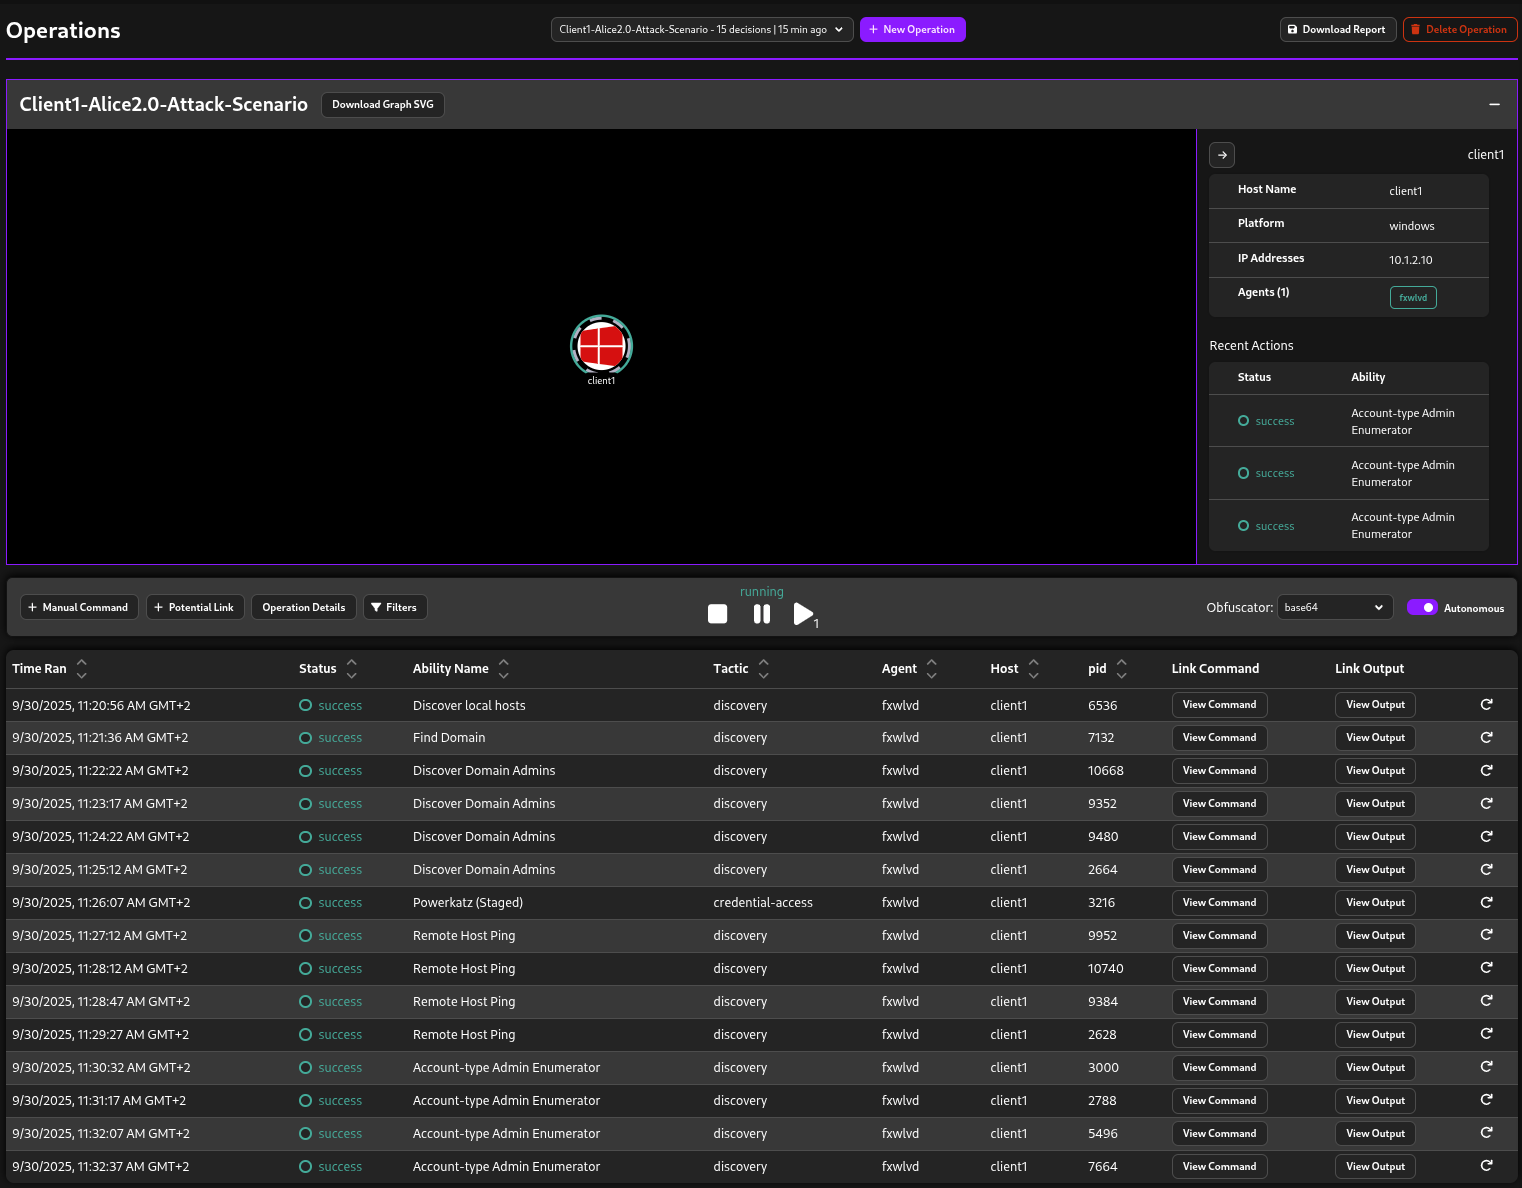Collapse host details panel with arrow icon

pos(1222,155)
